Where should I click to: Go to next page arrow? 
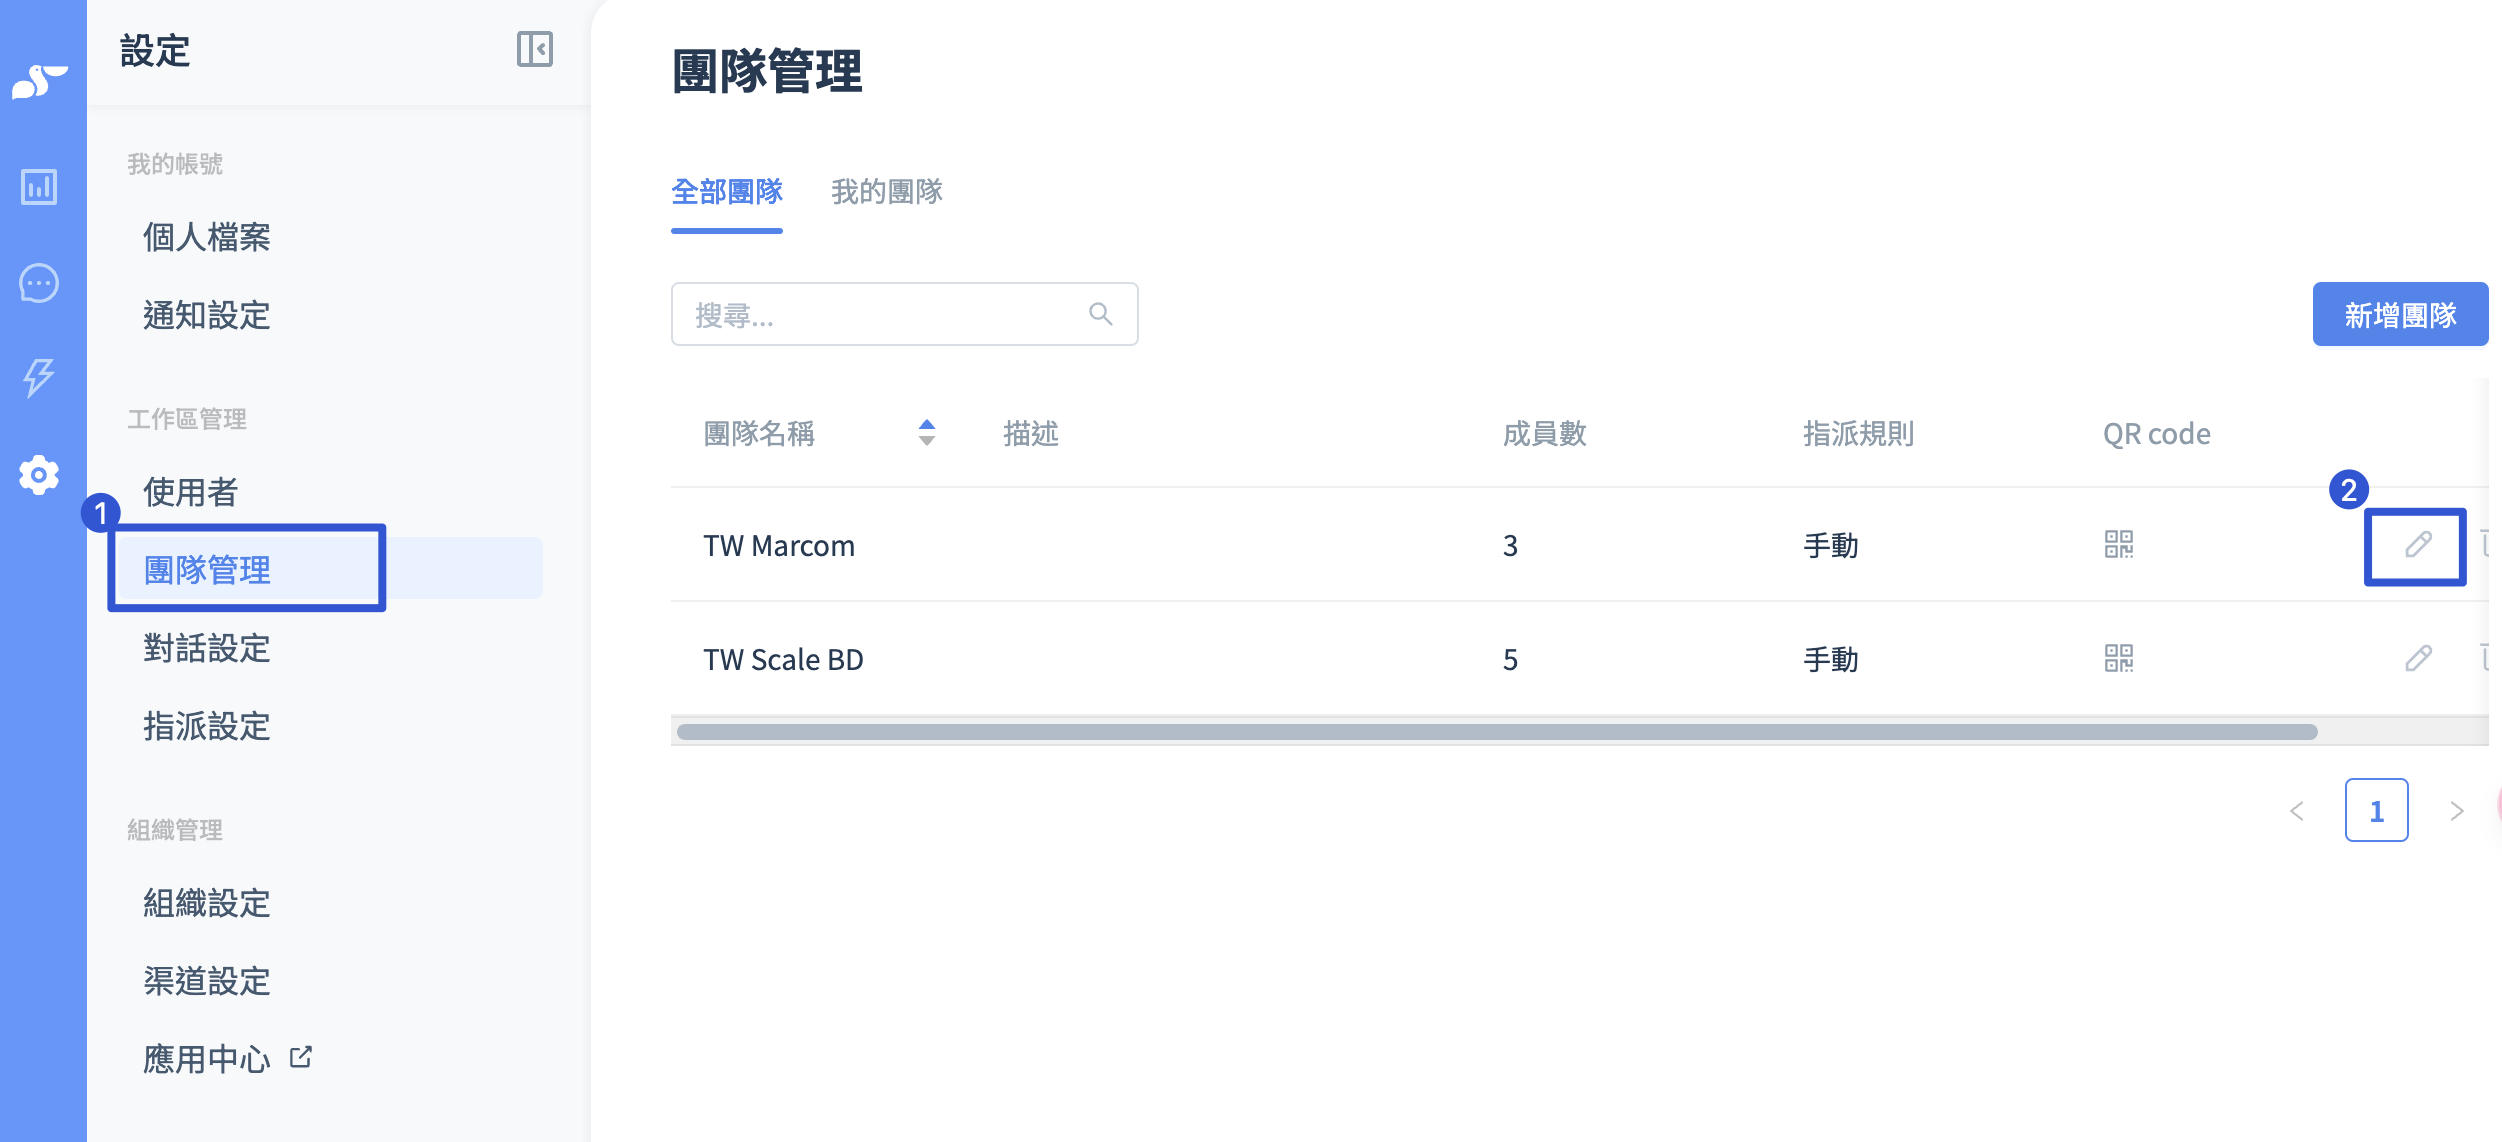pos(2456,811)
